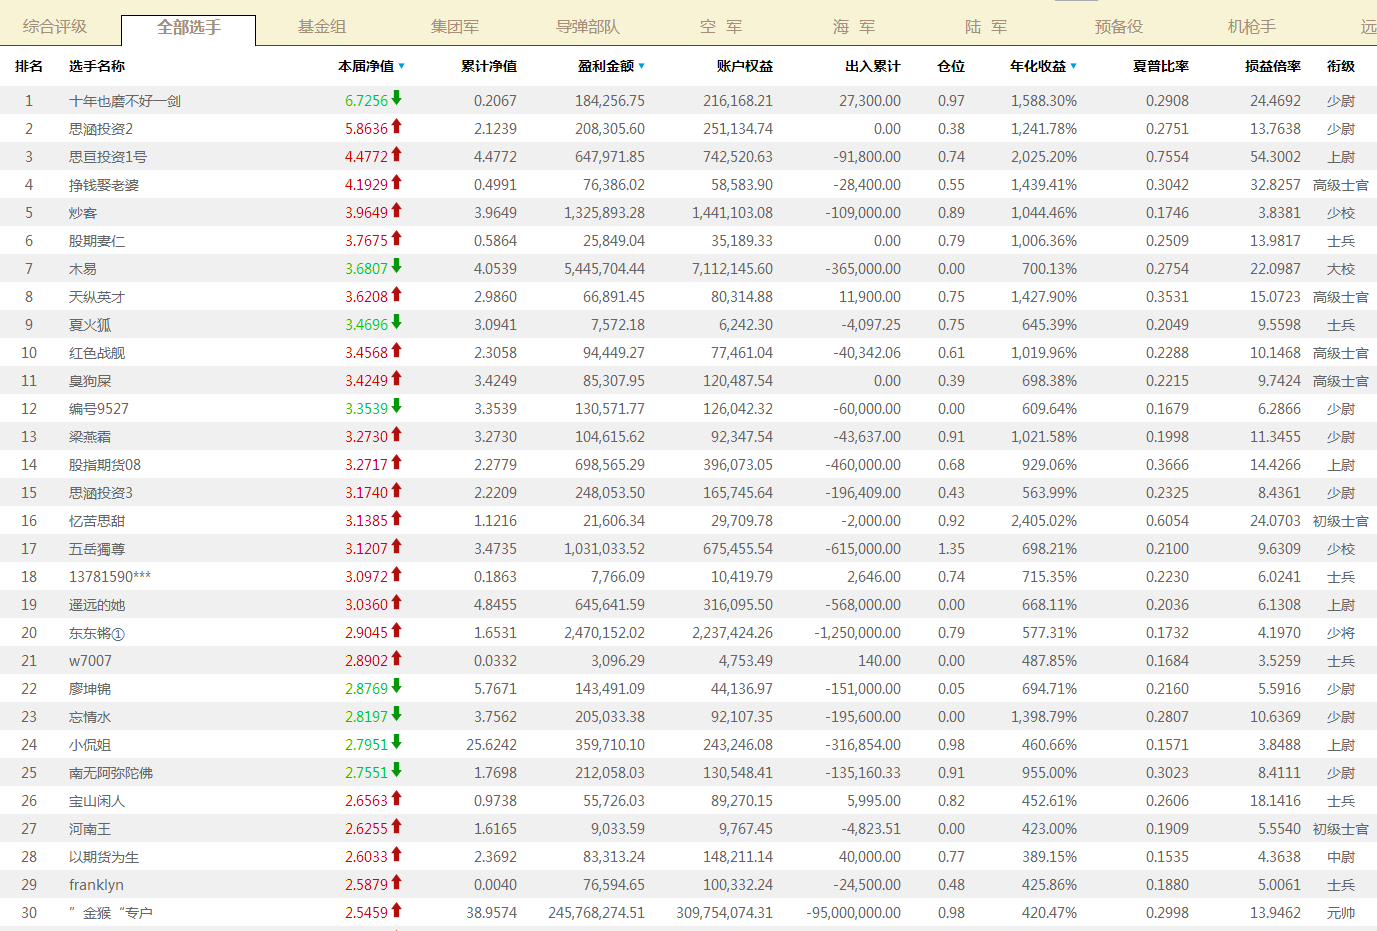Screen dimensions: 1377x931
Task: Click green down arrow for 小侃姐
Action: coord(397,742)
